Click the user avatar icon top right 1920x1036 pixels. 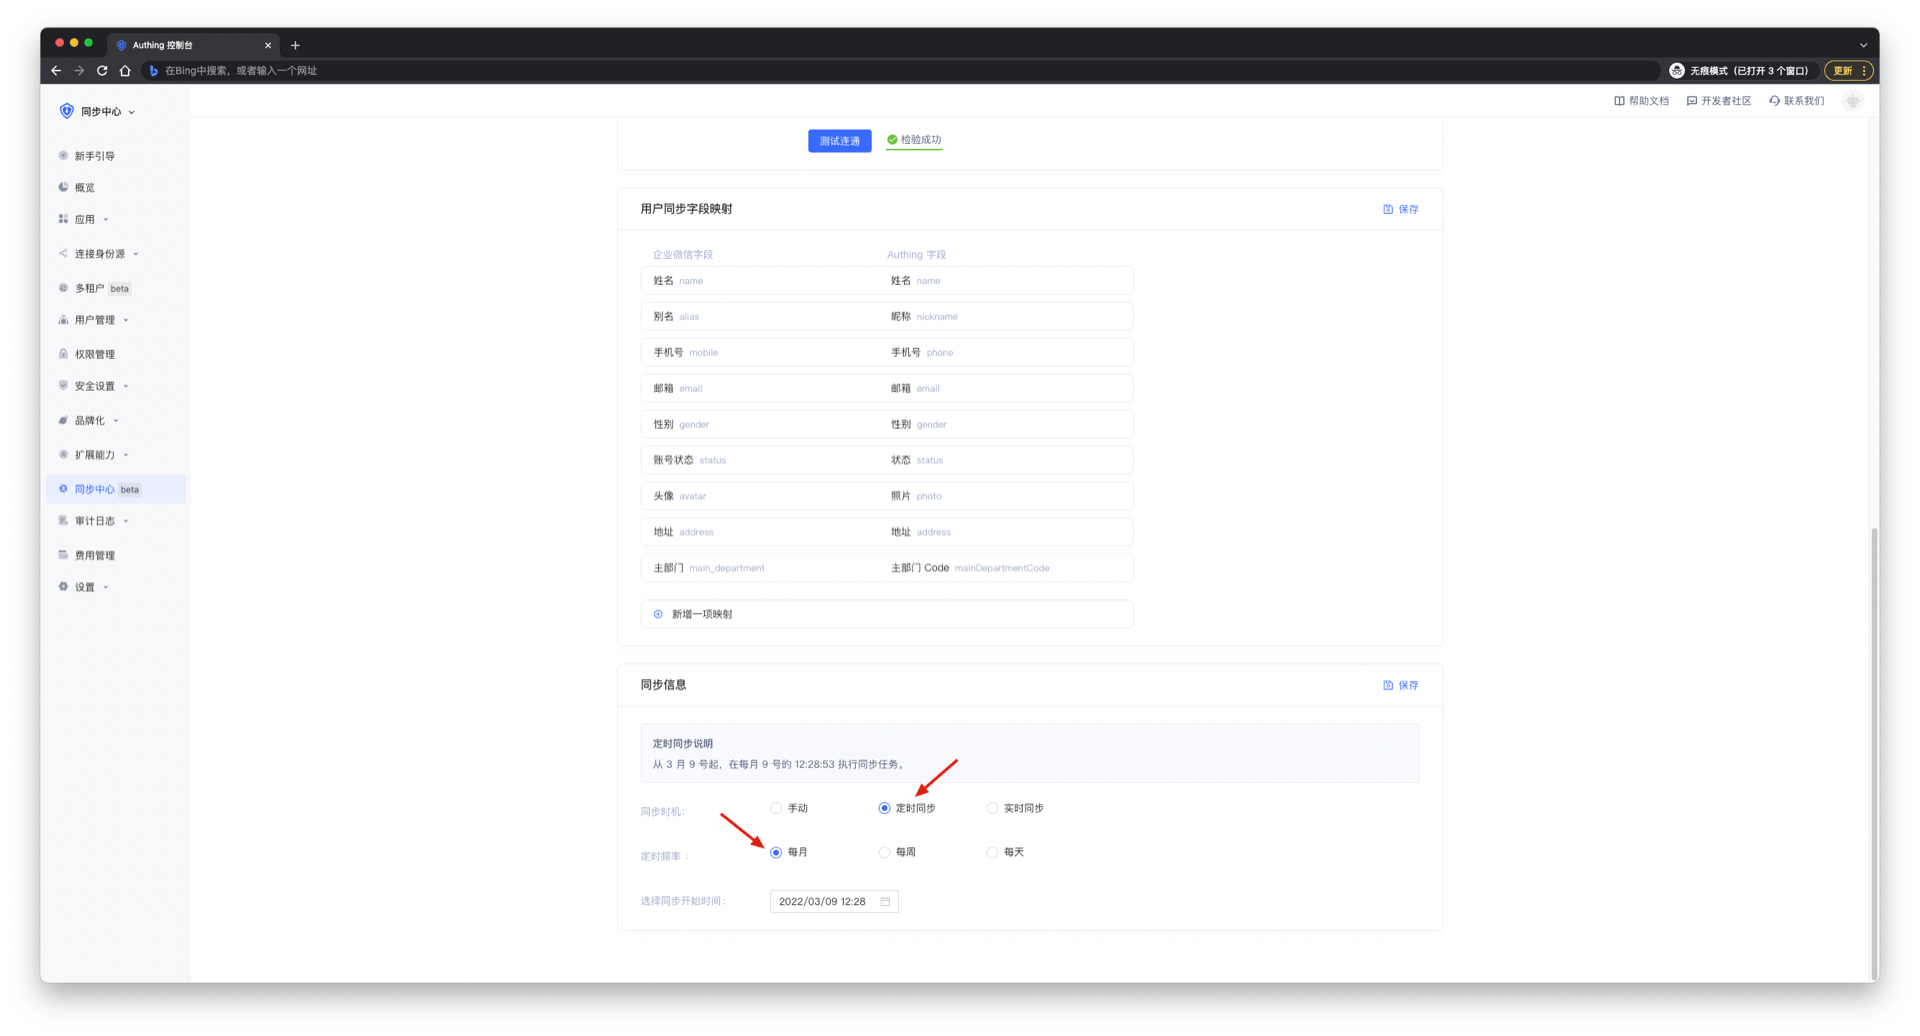click(1852, 101)
